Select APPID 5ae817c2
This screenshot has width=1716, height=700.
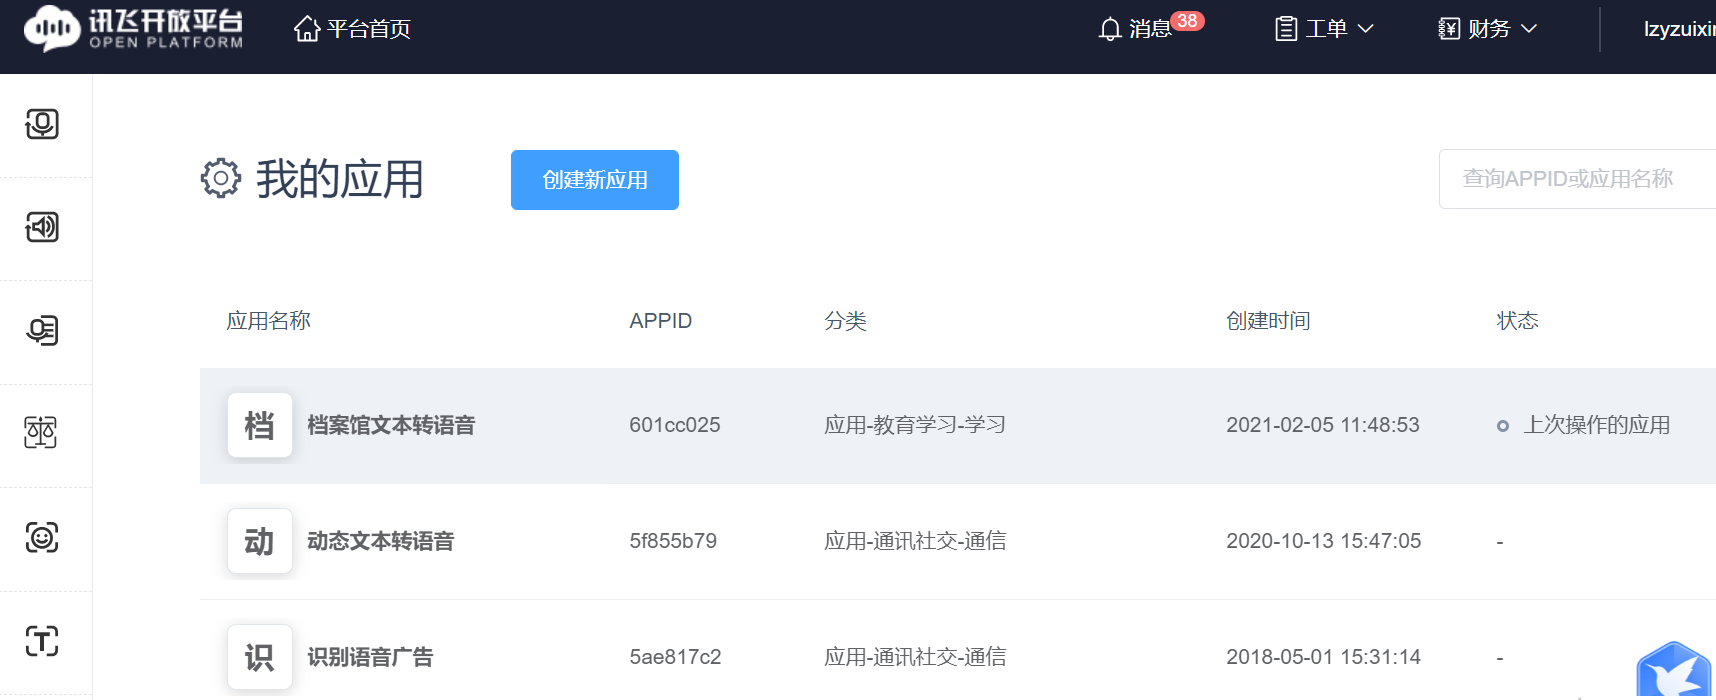(675, 657)
